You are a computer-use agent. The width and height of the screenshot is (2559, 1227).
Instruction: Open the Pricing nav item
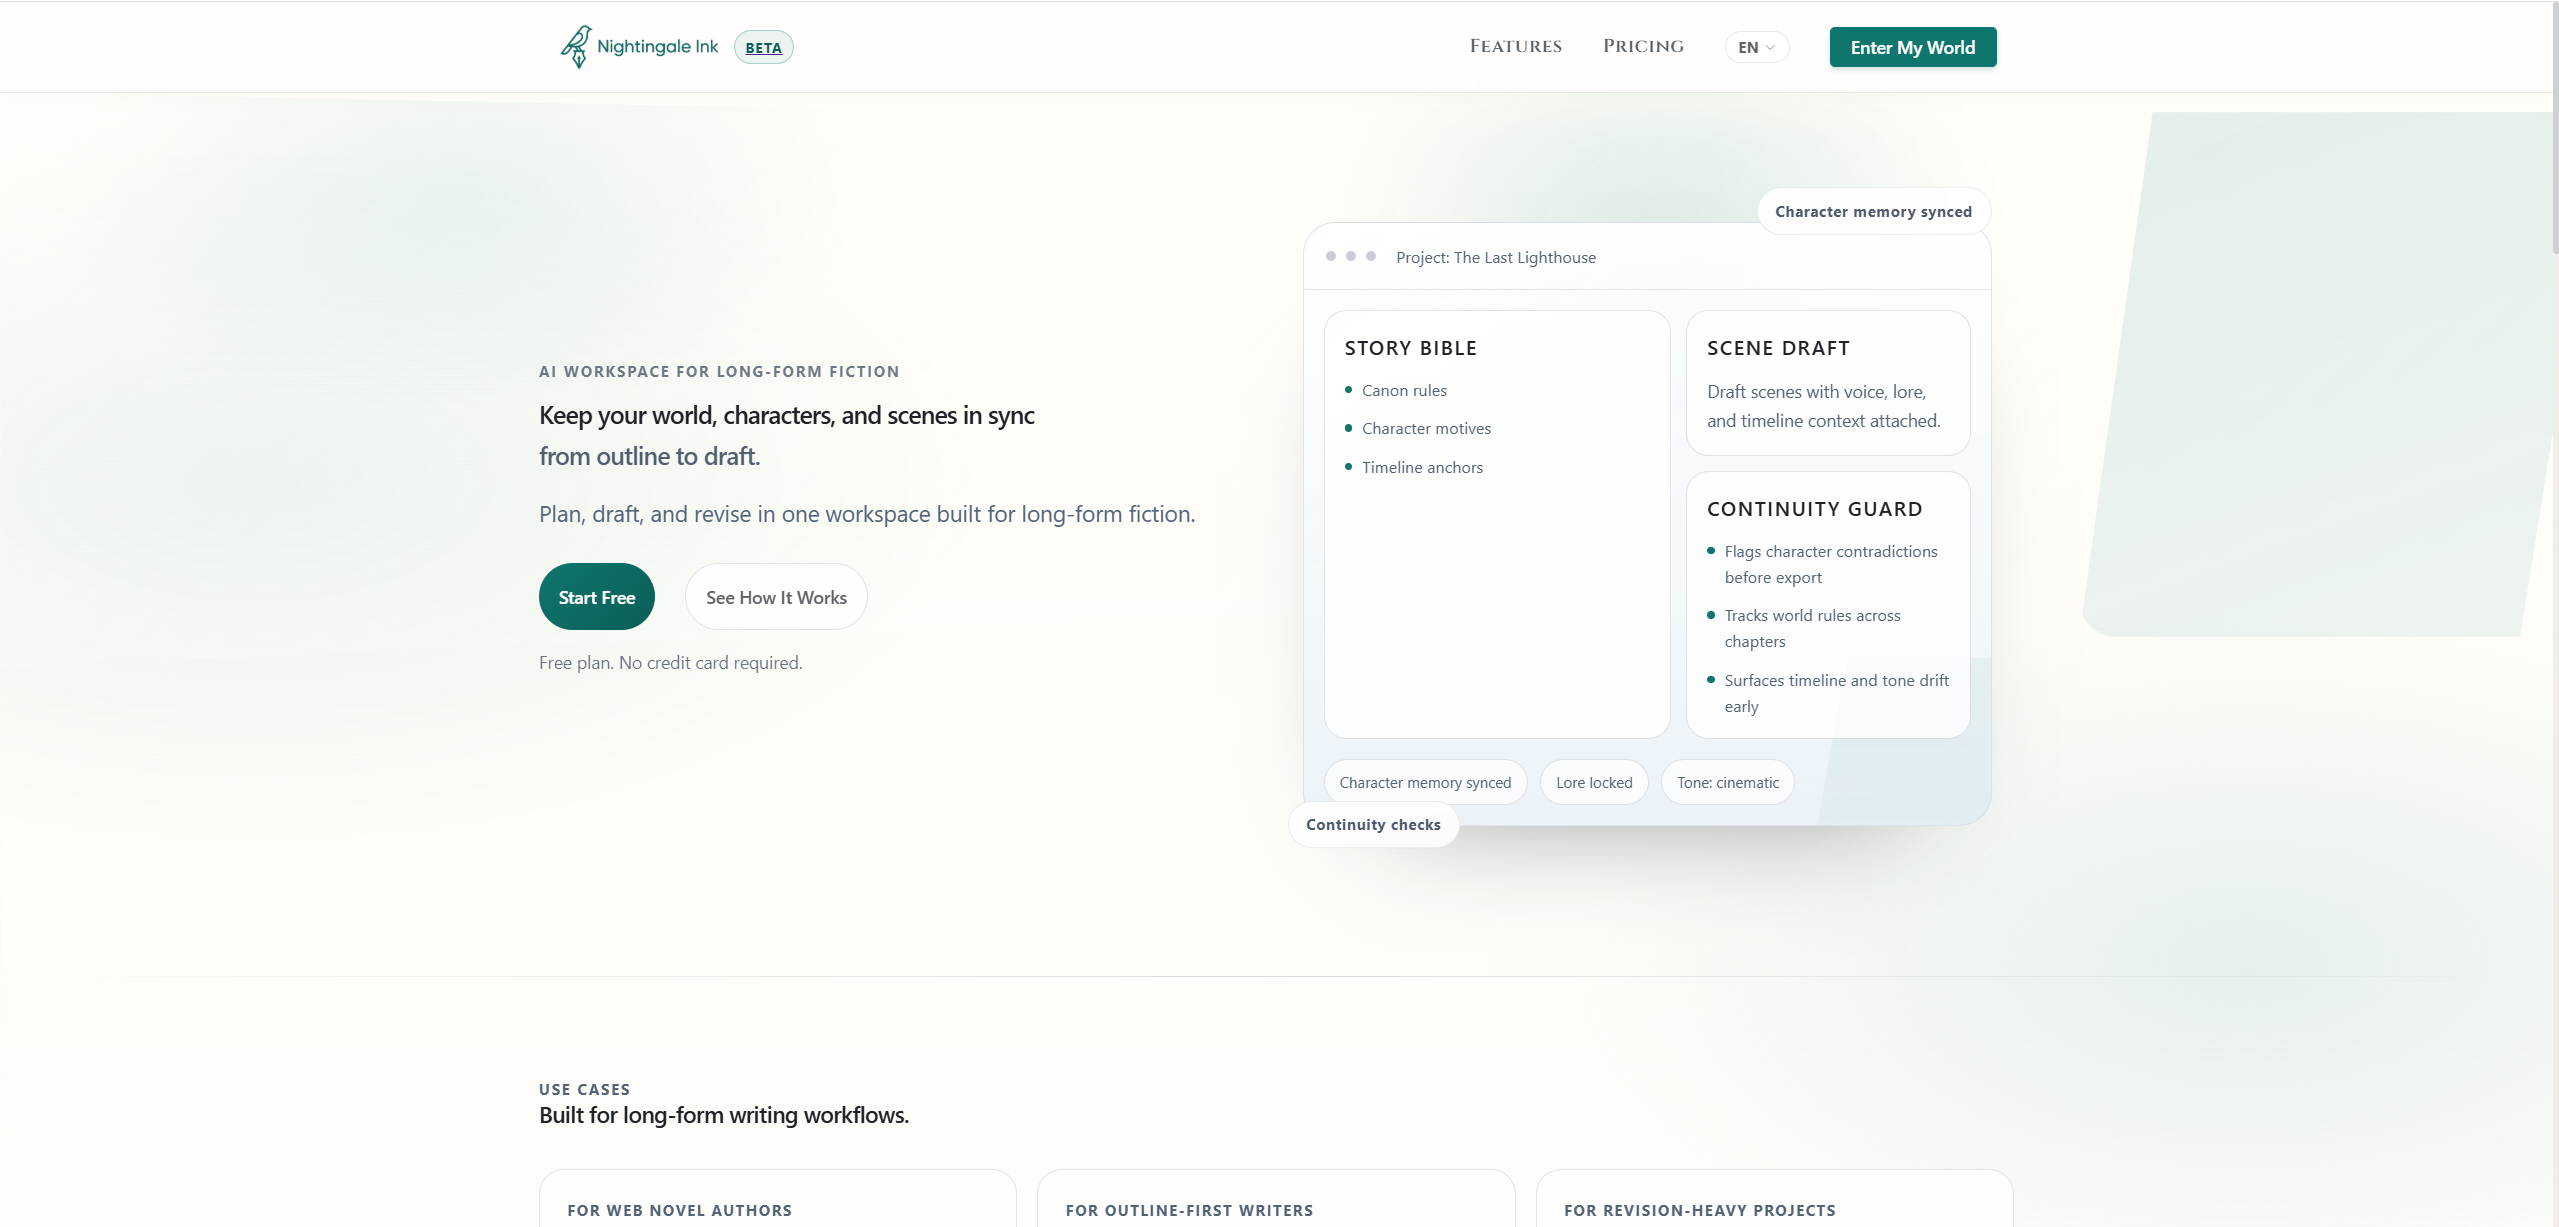[1643, 46]
